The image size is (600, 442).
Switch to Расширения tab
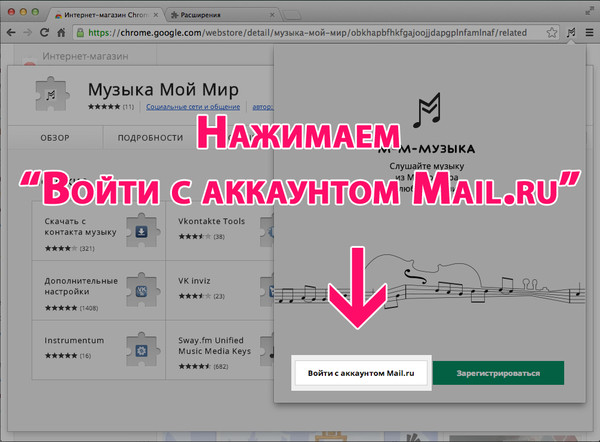pyautogui.click(x=222, y=15)
